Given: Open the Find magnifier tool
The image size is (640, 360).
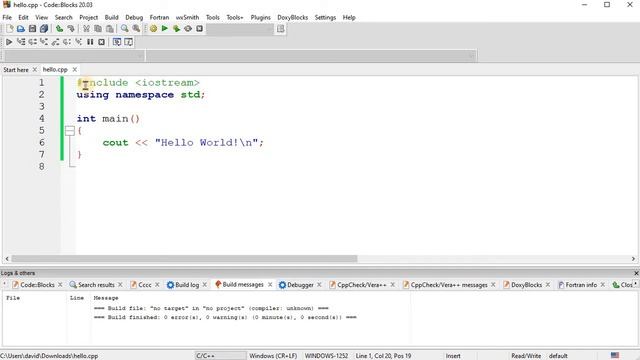Looking at the screenshot, I should tap(124, 29).
